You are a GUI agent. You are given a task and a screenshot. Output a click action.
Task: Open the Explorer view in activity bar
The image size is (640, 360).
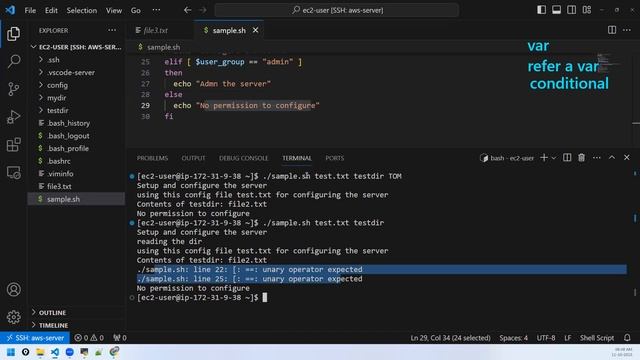coord(13,33)
